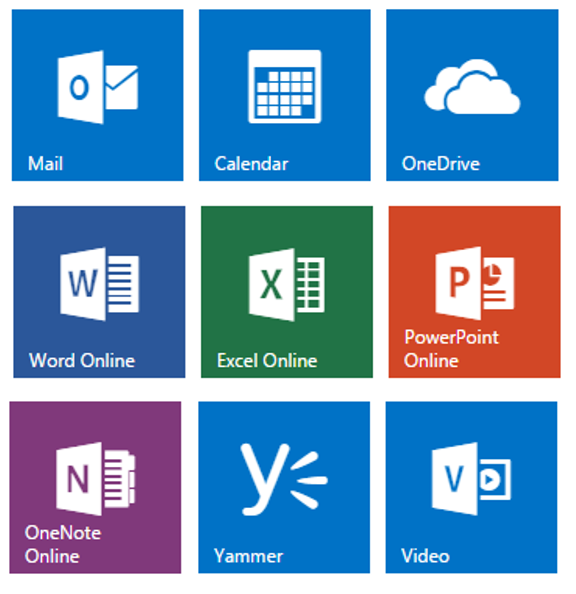The width and height of the screenshot is (576, 594).
Task: Launch the OneNote 'N' notebook icon
Action: (x=95, y=478)
